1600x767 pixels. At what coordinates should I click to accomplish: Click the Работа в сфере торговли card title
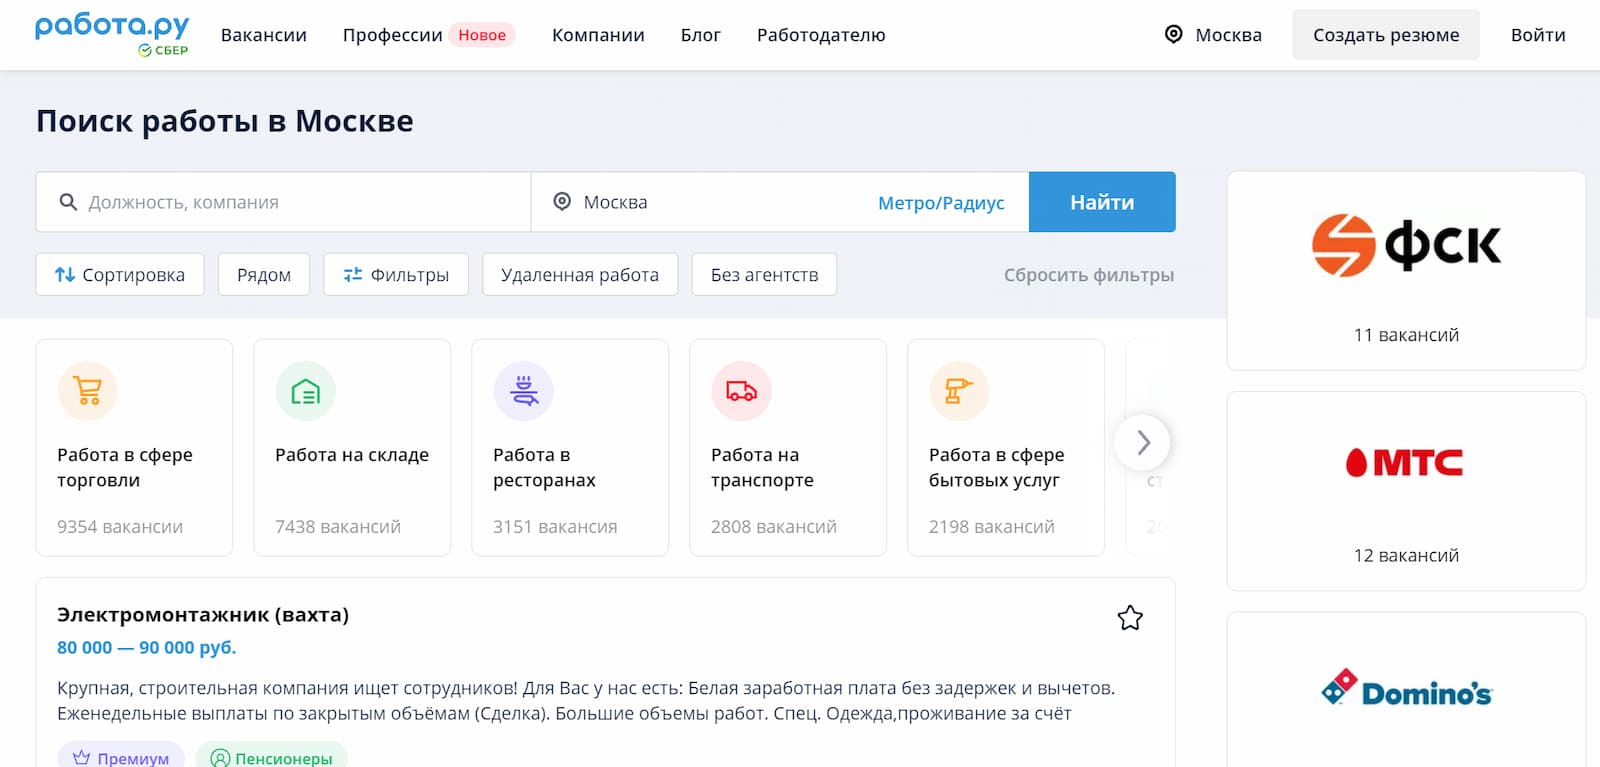coord(125,467)
